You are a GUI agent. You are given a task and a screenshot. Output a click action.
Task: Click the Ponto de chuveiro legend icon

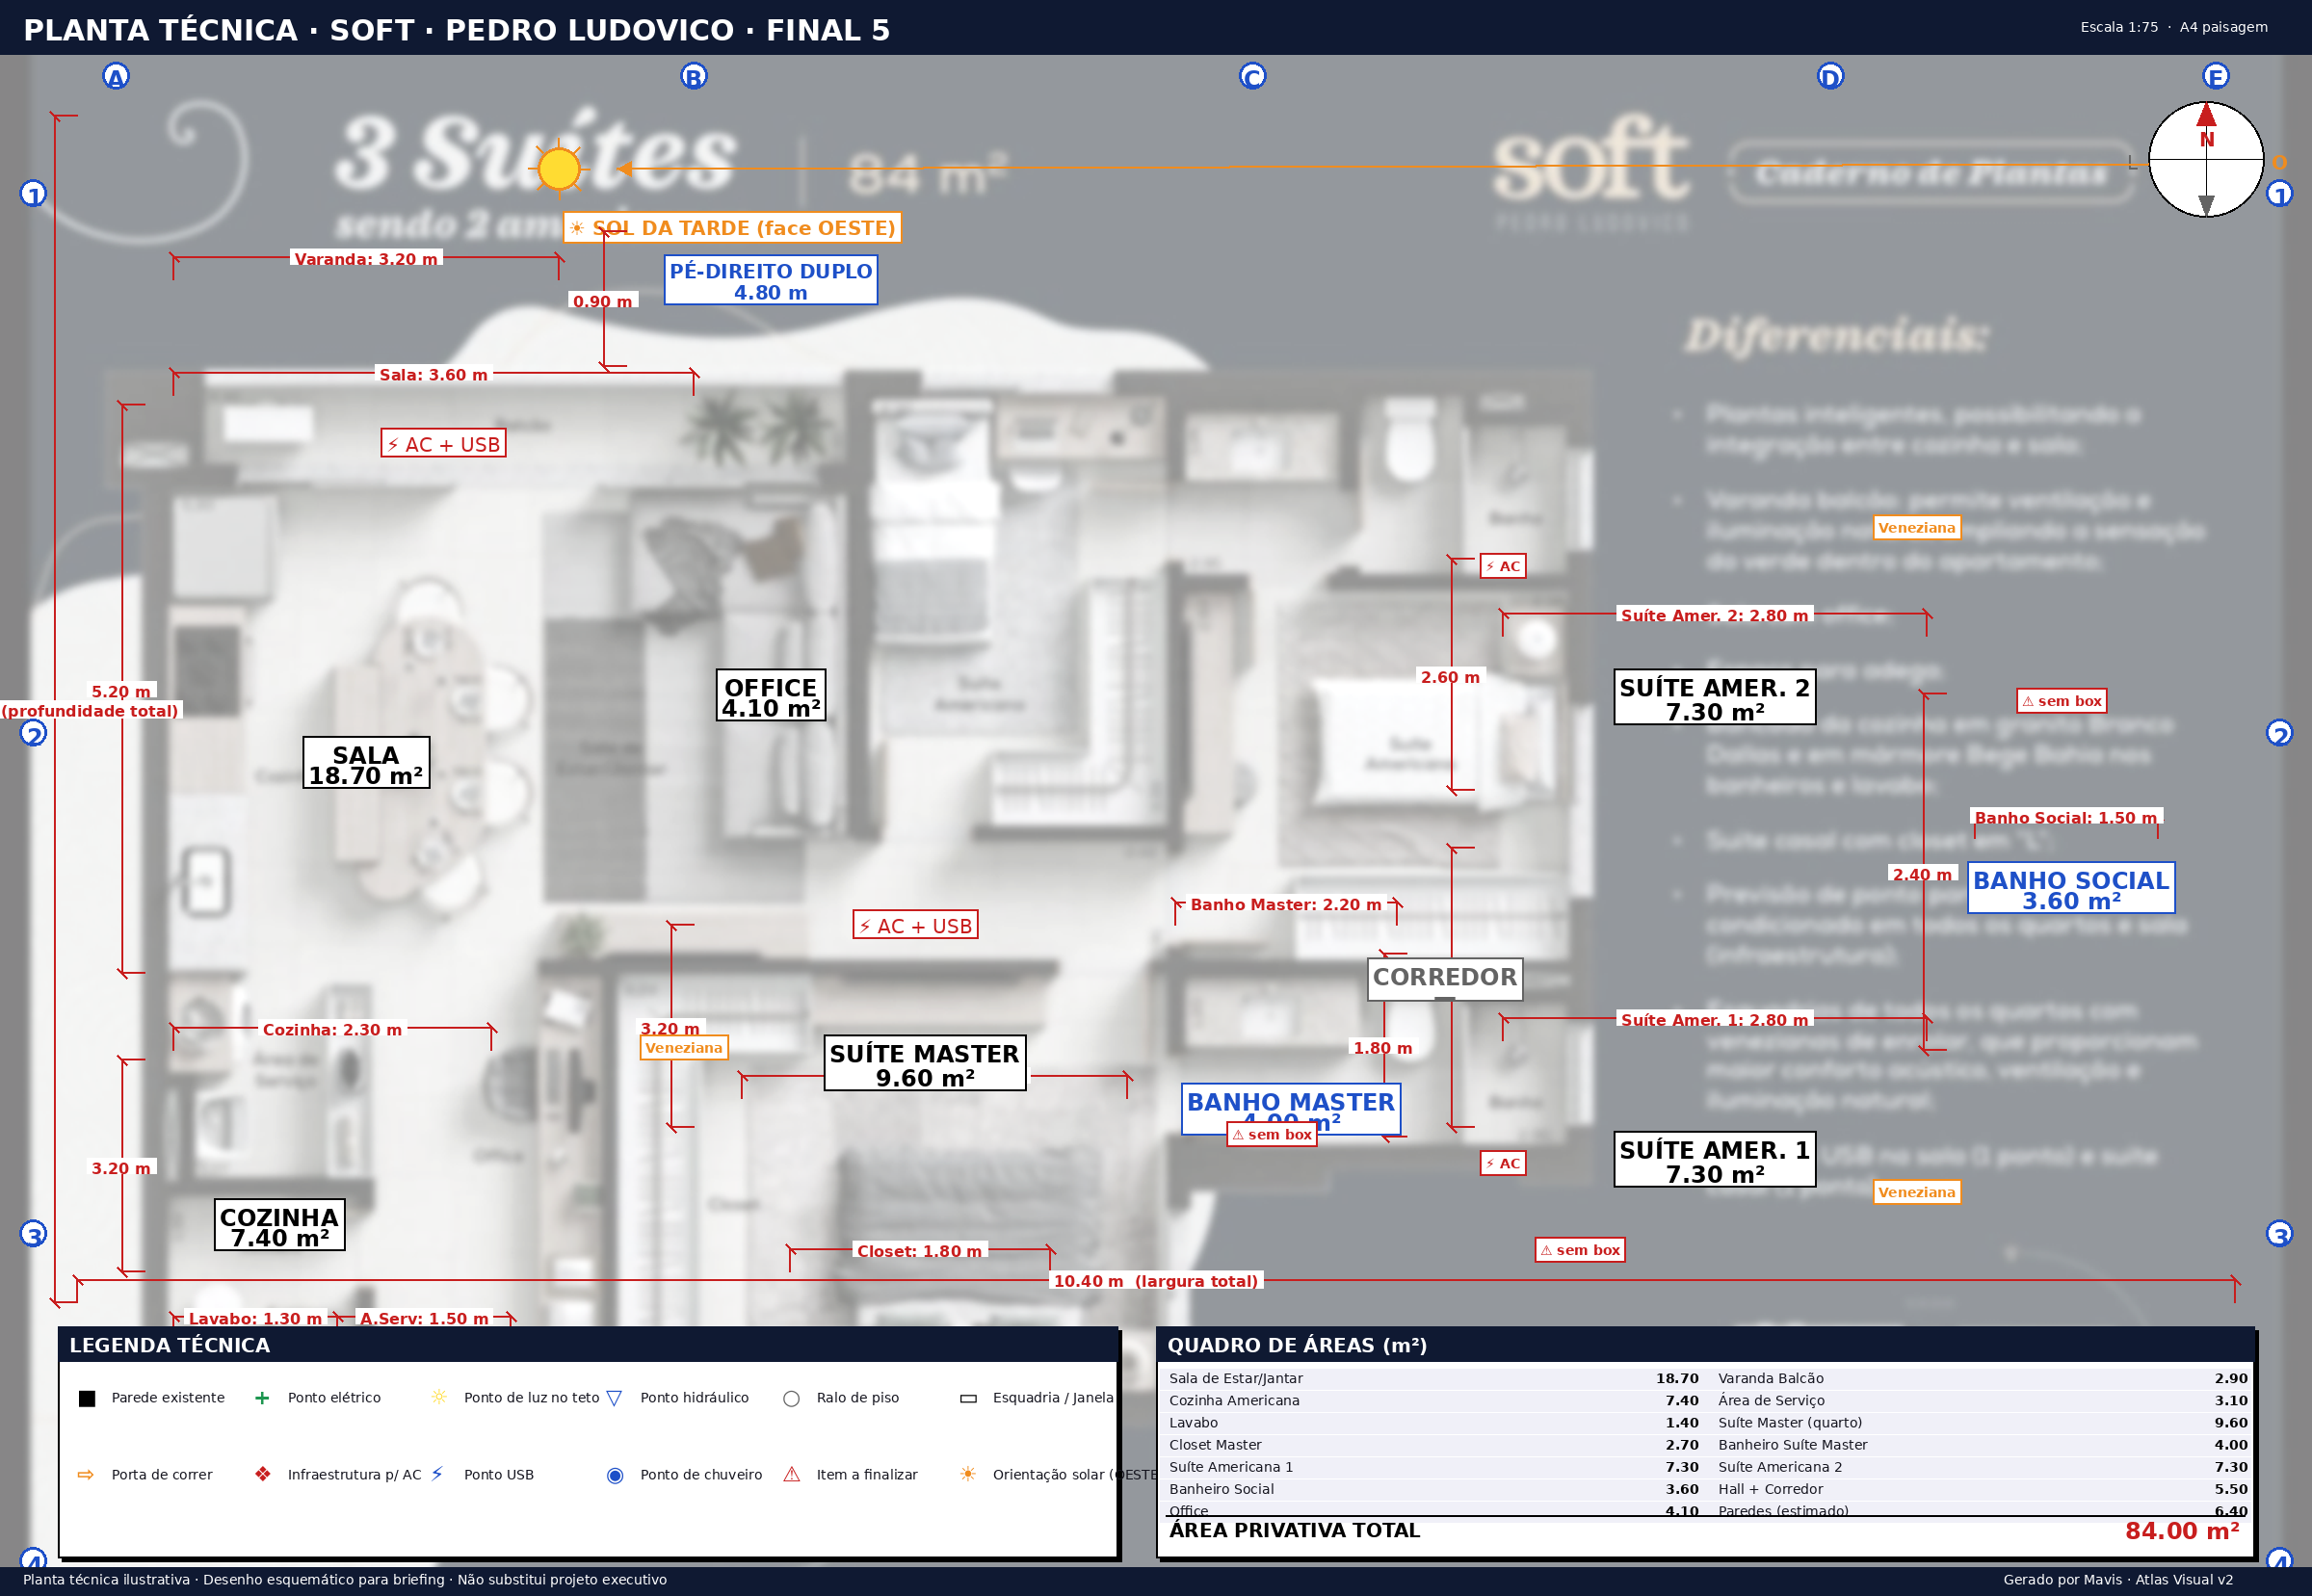coord(615,1475)
